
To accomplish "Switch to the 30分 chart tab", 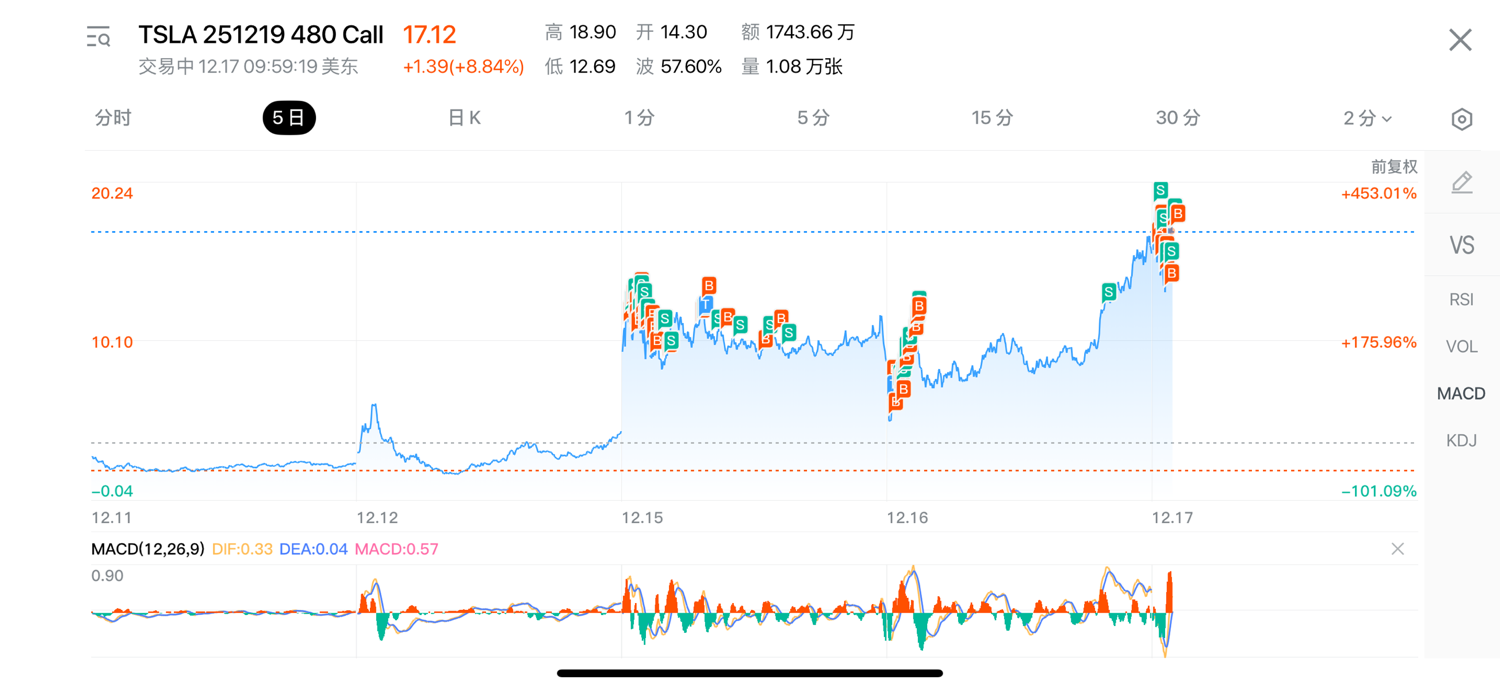I will pyautogui.click(x=1178, y=118).
